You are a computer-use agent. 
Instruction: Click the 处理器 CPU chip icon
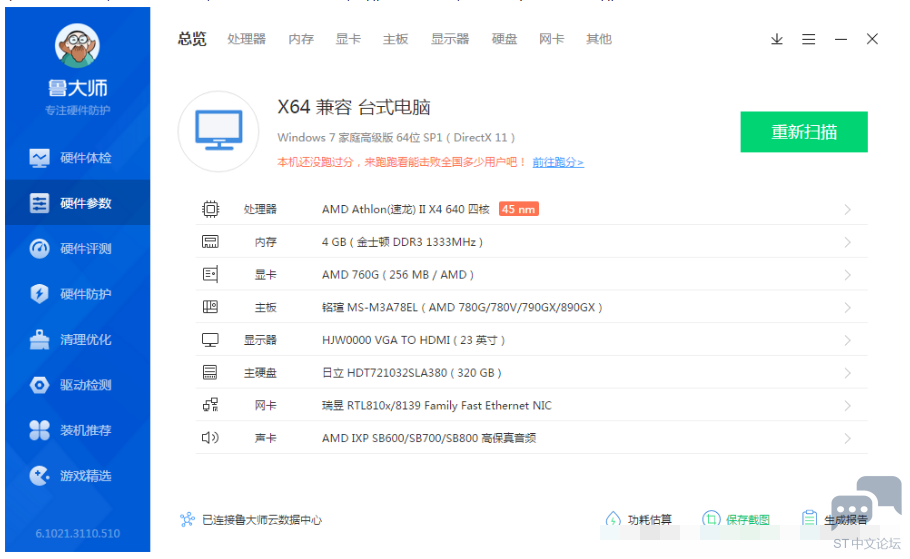[210, 209]
